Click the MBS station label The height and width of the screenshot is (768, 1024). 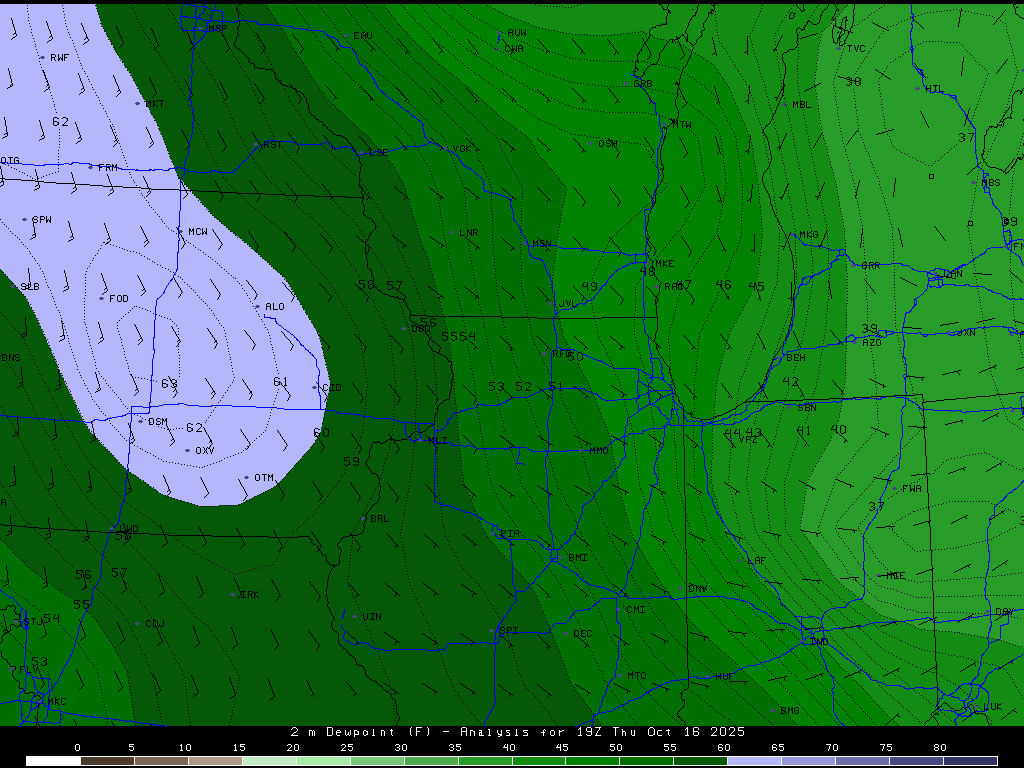click(x=991, y=183)
